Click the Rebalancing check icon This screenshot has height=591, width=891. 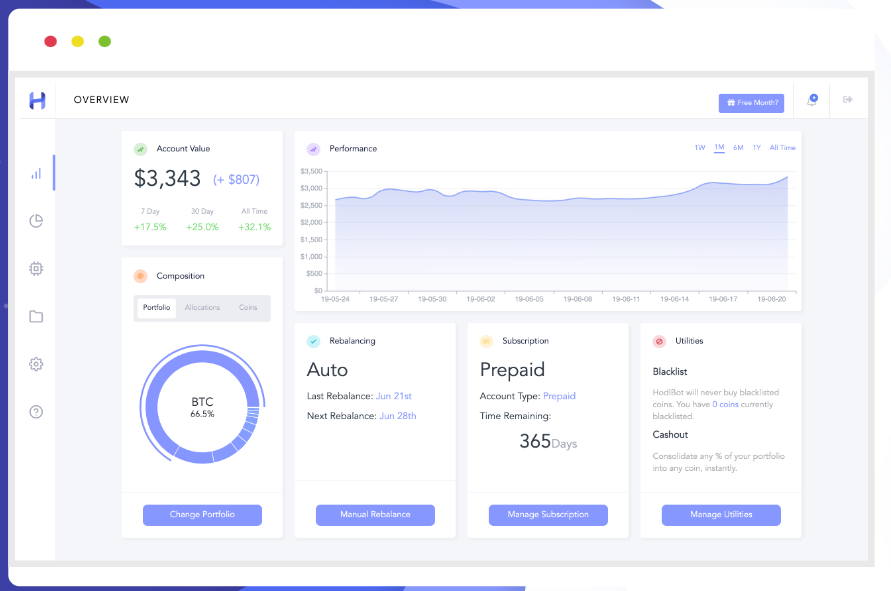[313, 341]
